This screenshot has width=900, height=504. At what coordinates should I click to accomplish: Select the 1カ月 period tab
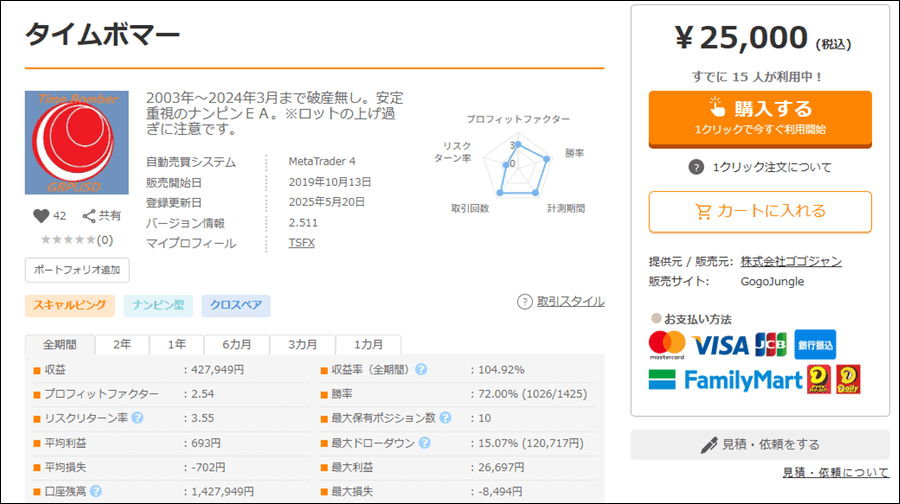368,344
